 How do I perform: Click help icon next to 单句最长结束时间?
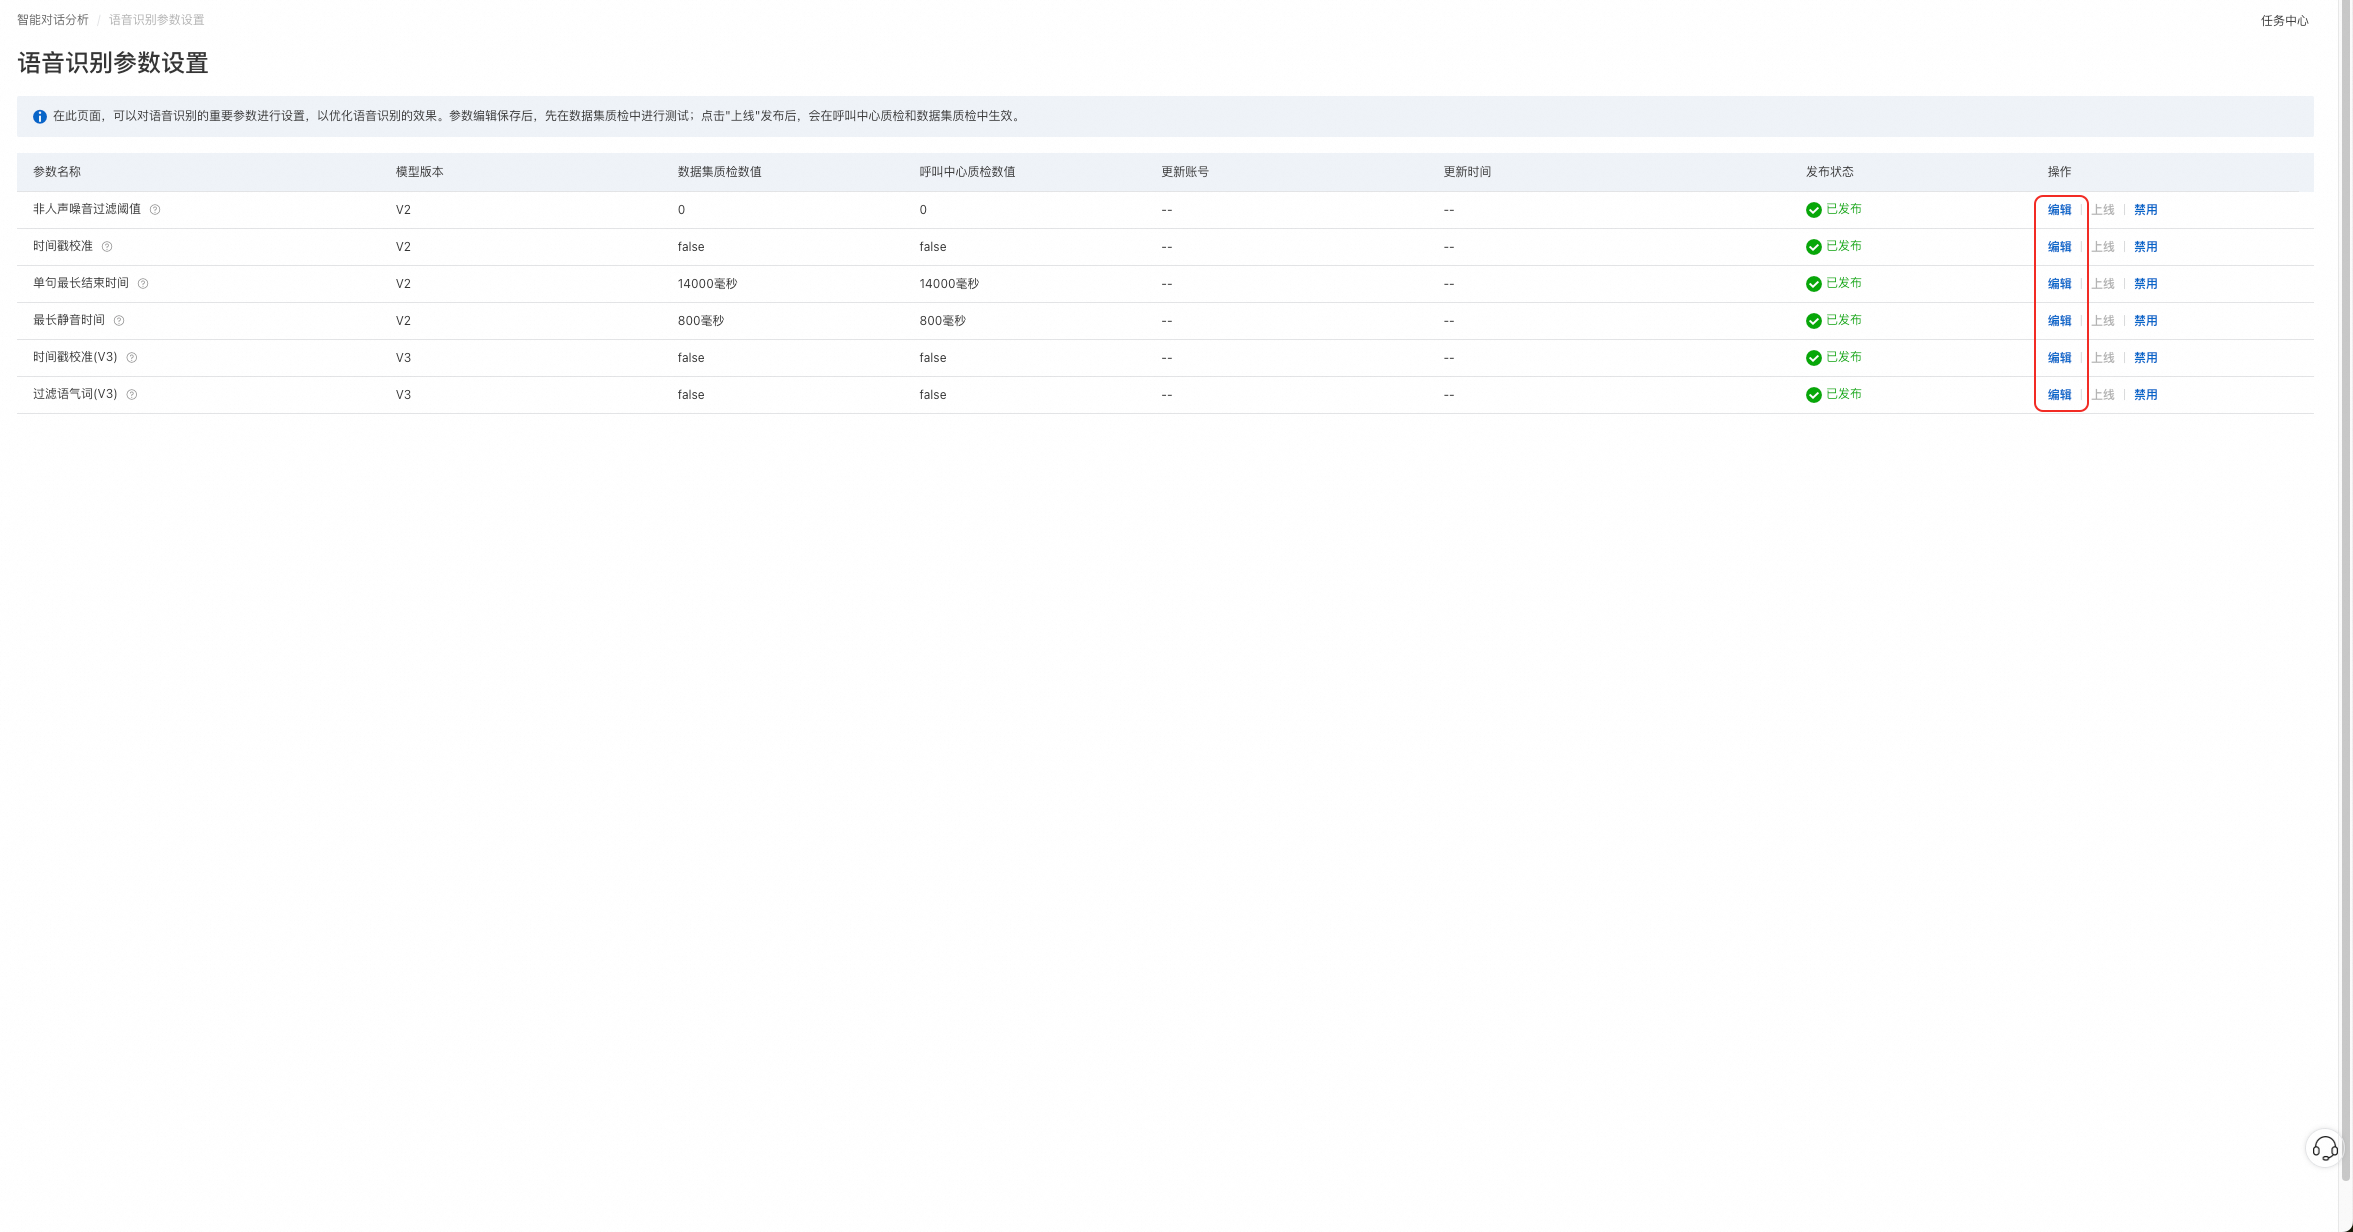point(143,284)
